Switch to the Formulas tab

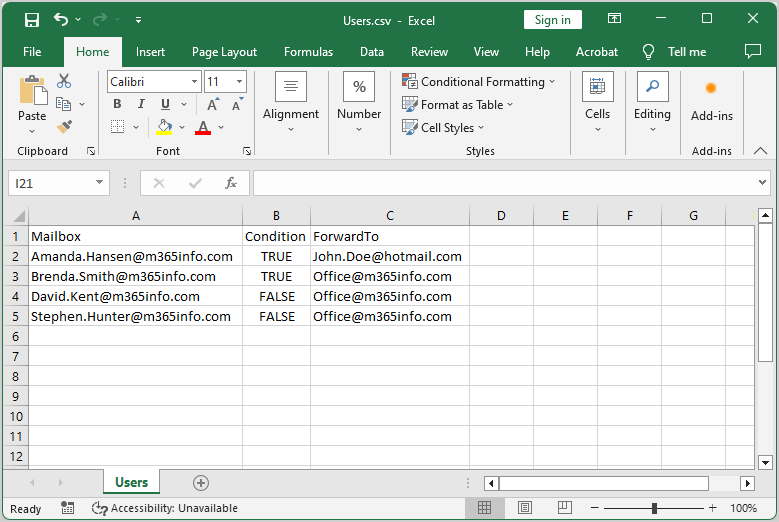pos(308,52)
